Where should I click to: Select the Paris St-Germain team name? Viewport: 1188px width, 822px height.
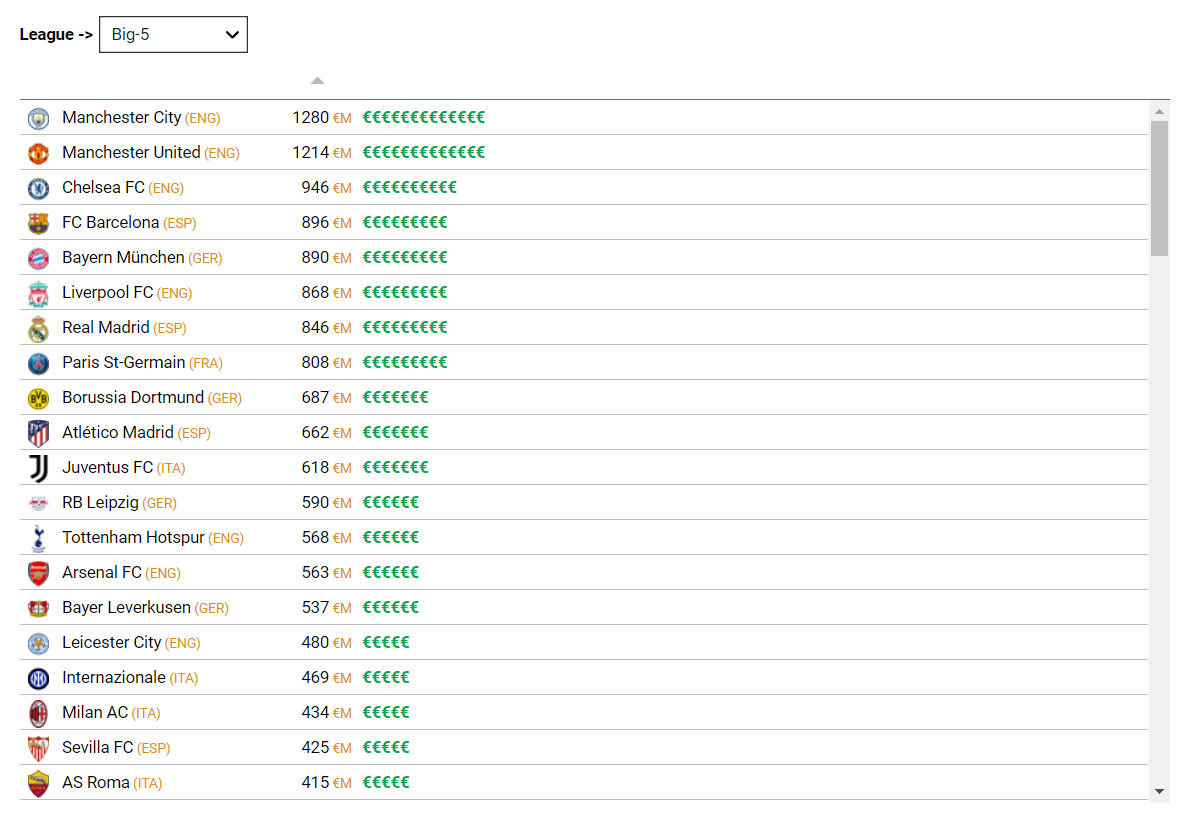click(x=123, y=362)
